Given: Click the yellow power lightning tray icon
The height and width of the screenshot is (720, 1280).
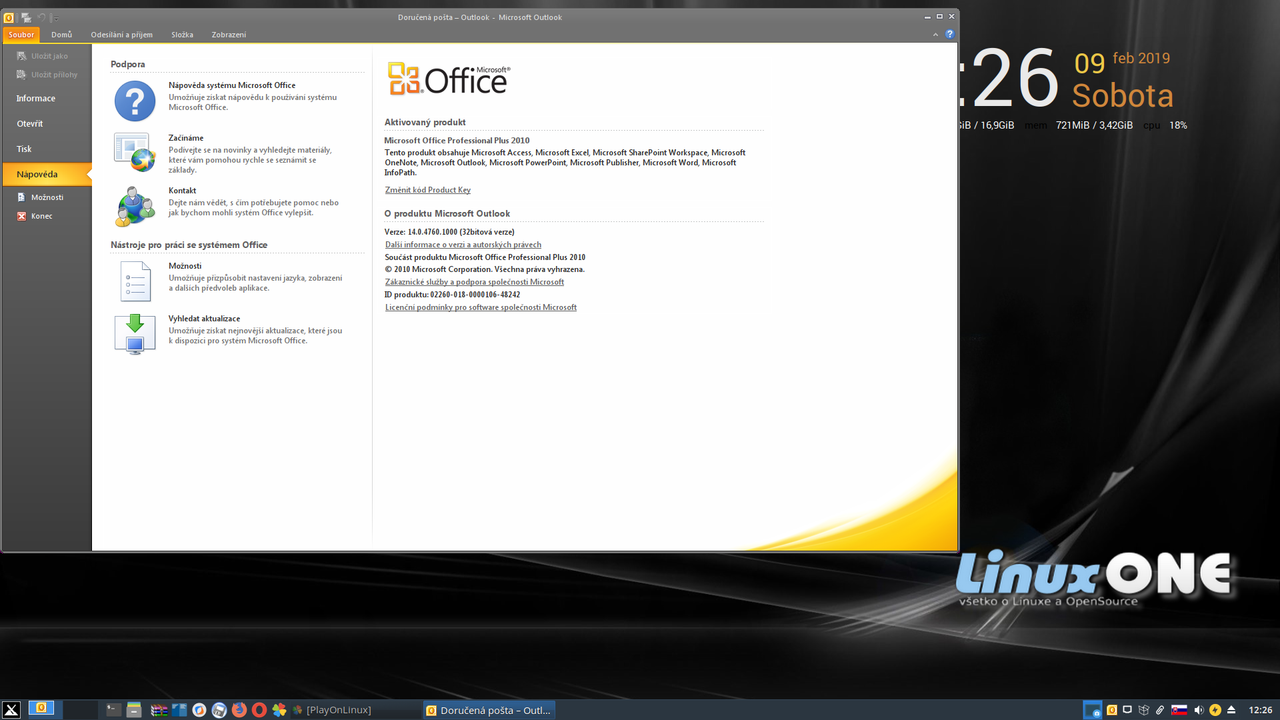Looking at the screenshot, I should coord(1215,710).
